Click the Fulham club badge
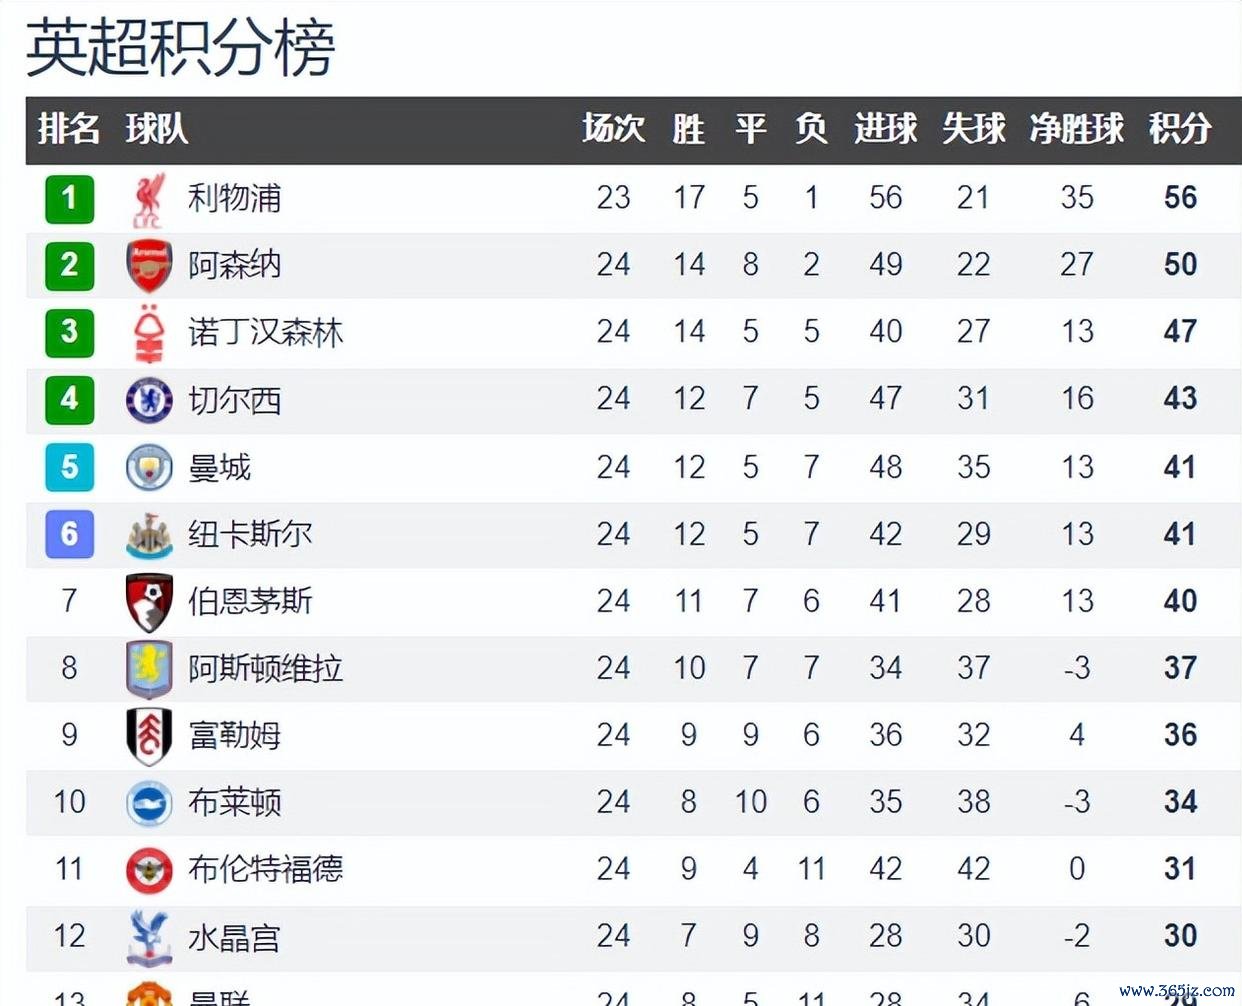1242x1006 pixels. point(149,735)
